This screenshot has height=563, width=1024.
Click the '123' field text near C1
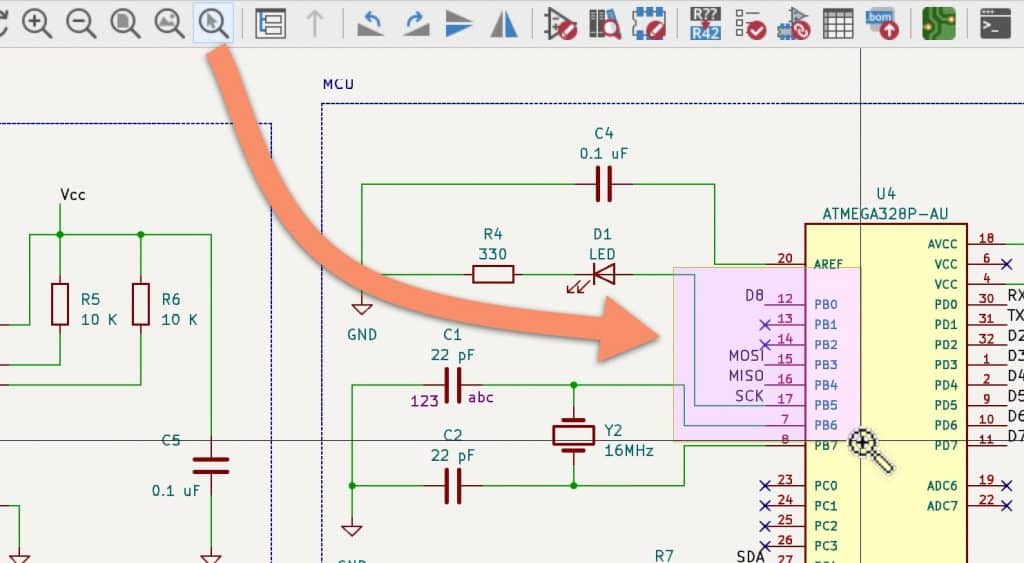pos(424,401)
